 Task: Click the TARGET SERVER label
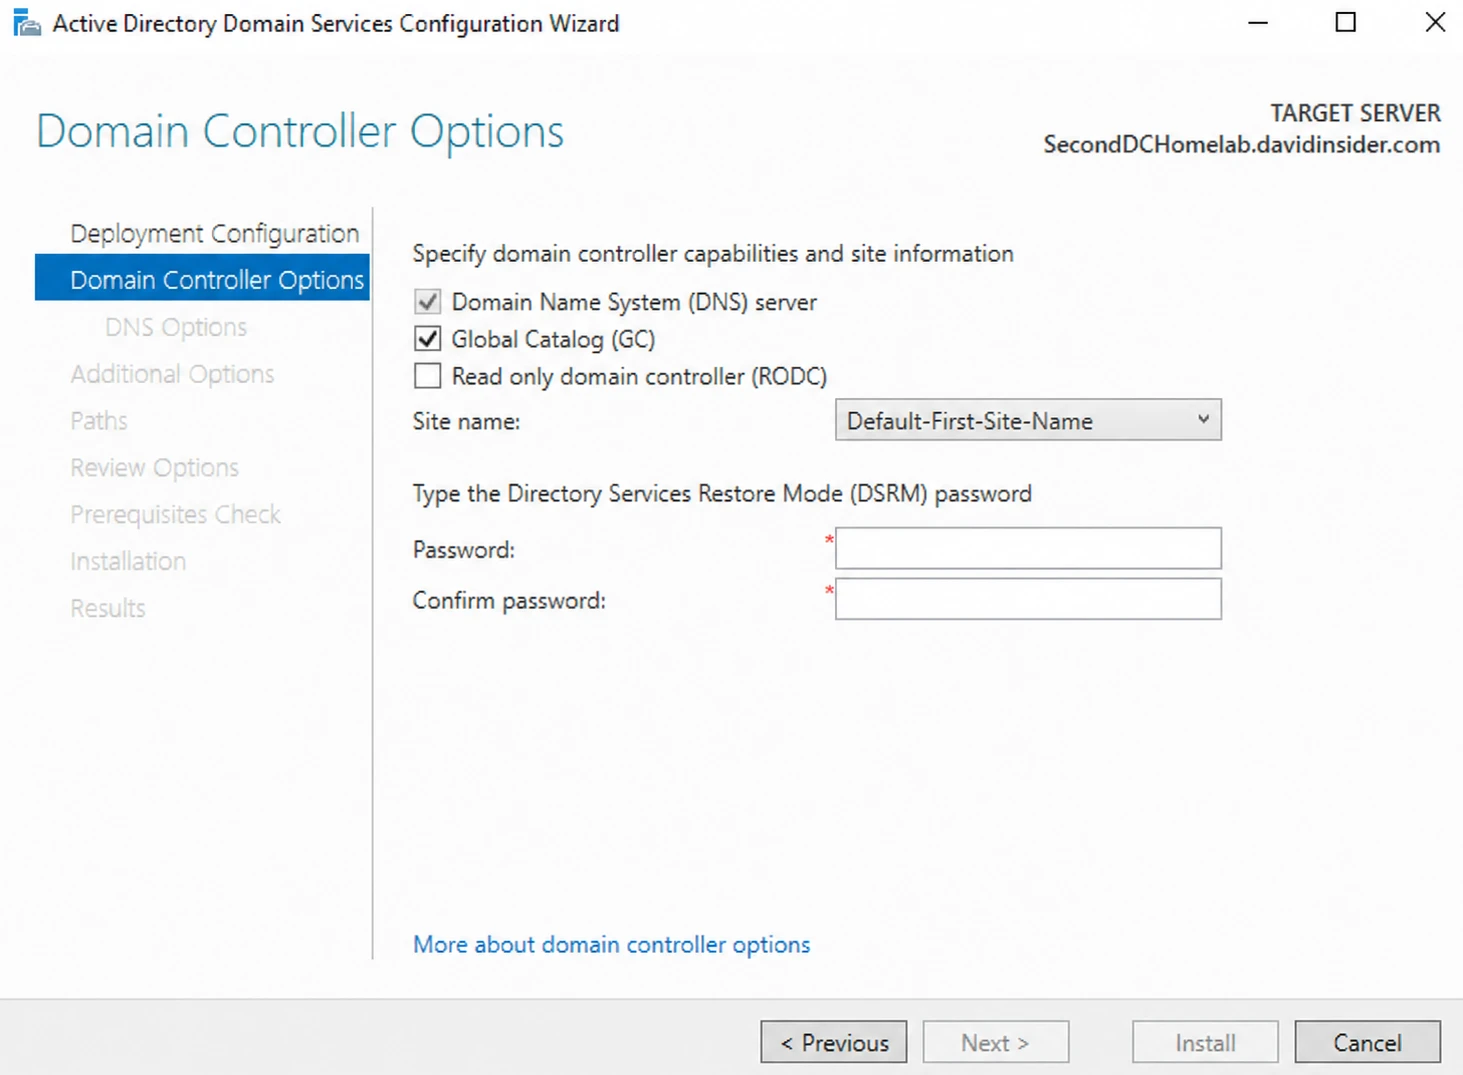[x=1355, y=113]
